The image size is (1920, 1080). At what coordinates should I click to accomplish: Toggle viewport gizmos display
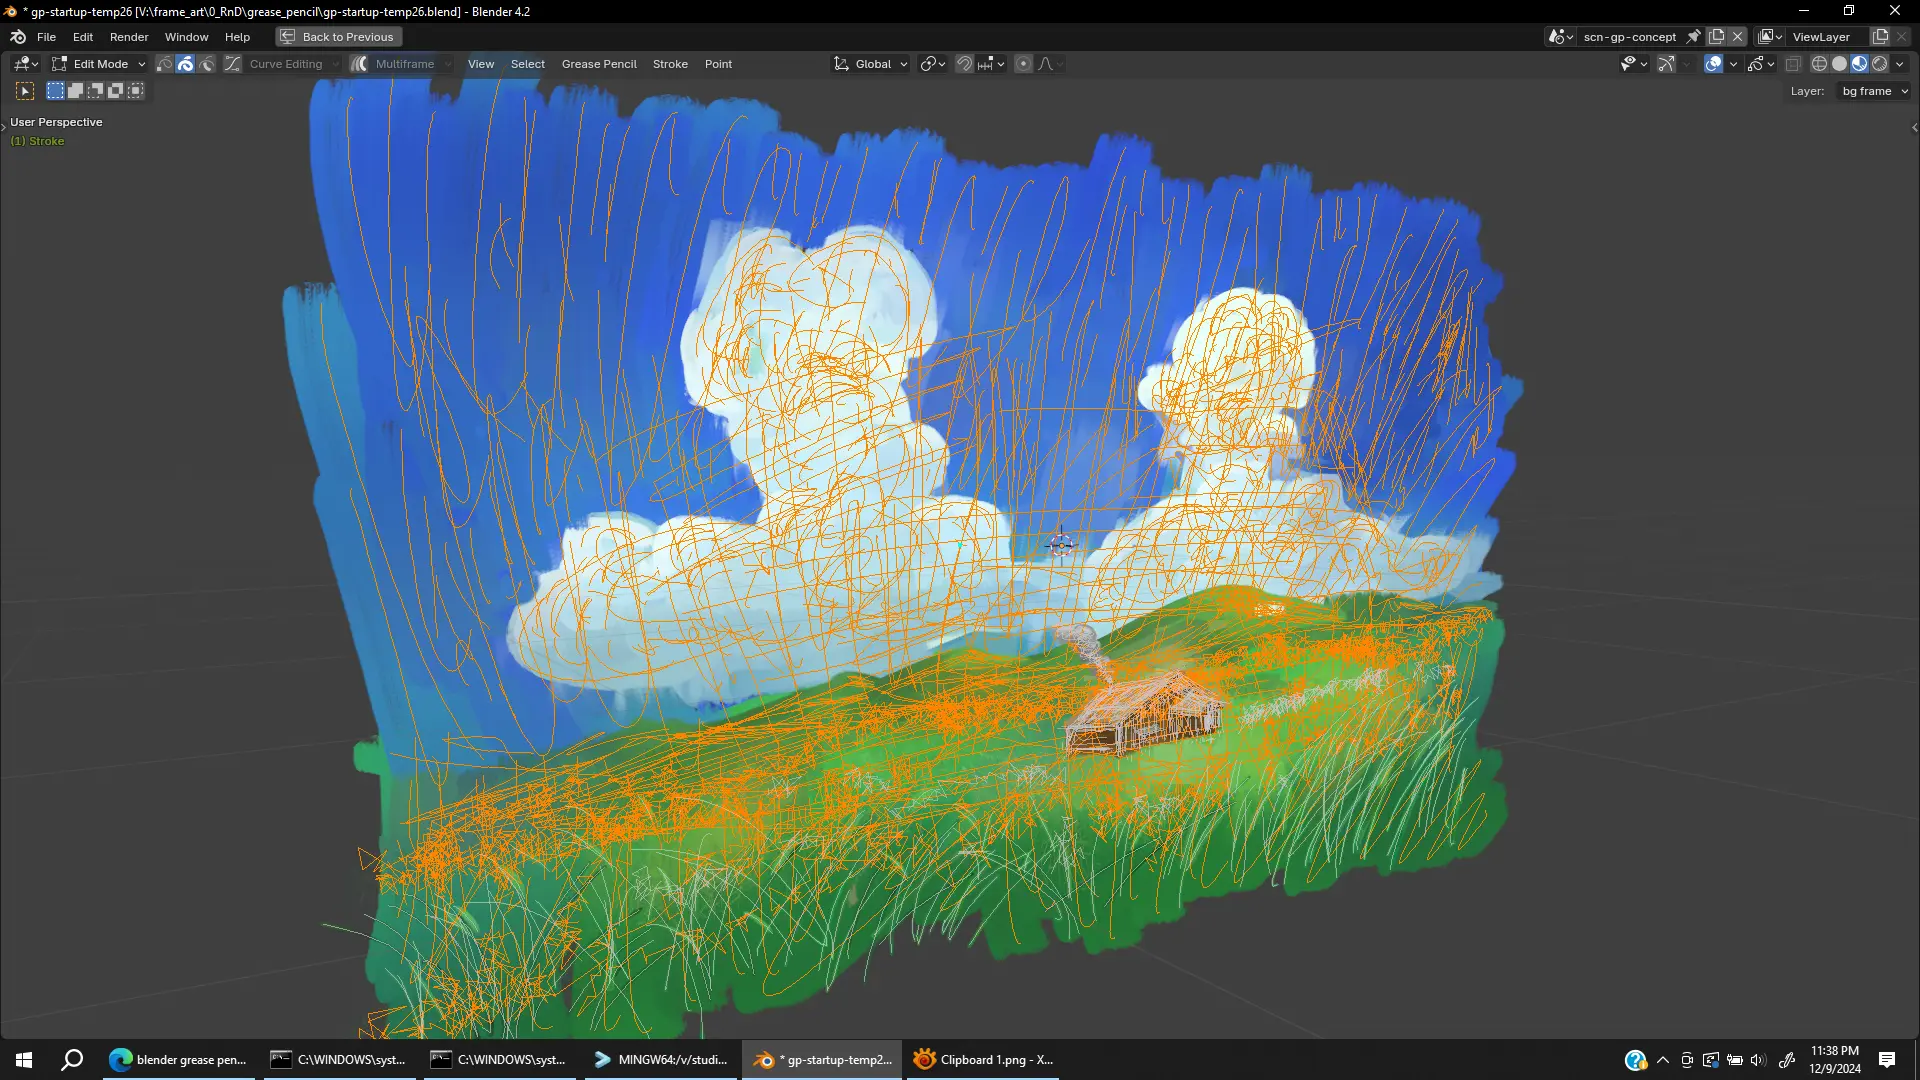1666,64
